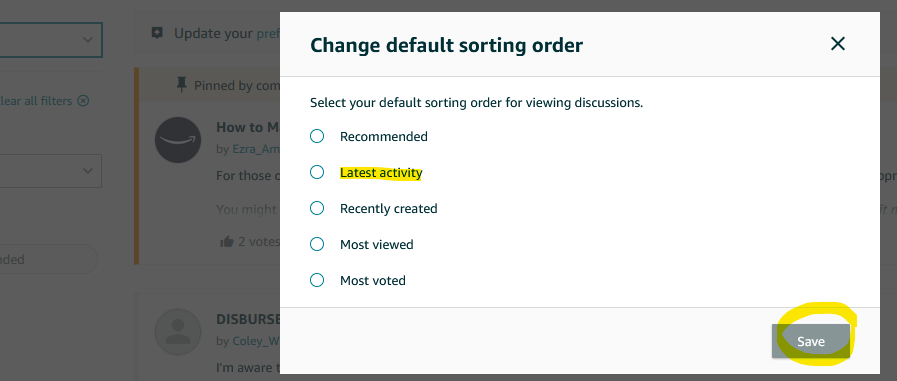
Task: Click the Clear all filters link
Action: [x=36, y=101]
